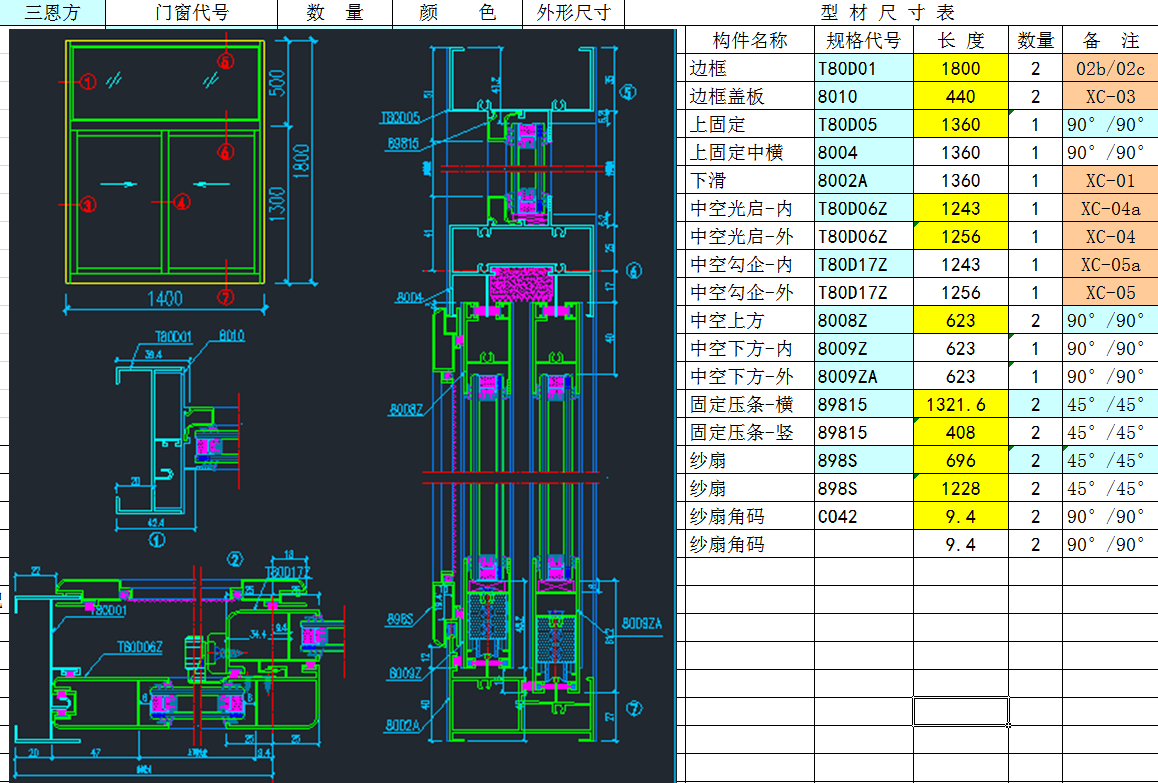Select the remark cell "02b/02c"

pyautogui.click(x=1110, y=69)
